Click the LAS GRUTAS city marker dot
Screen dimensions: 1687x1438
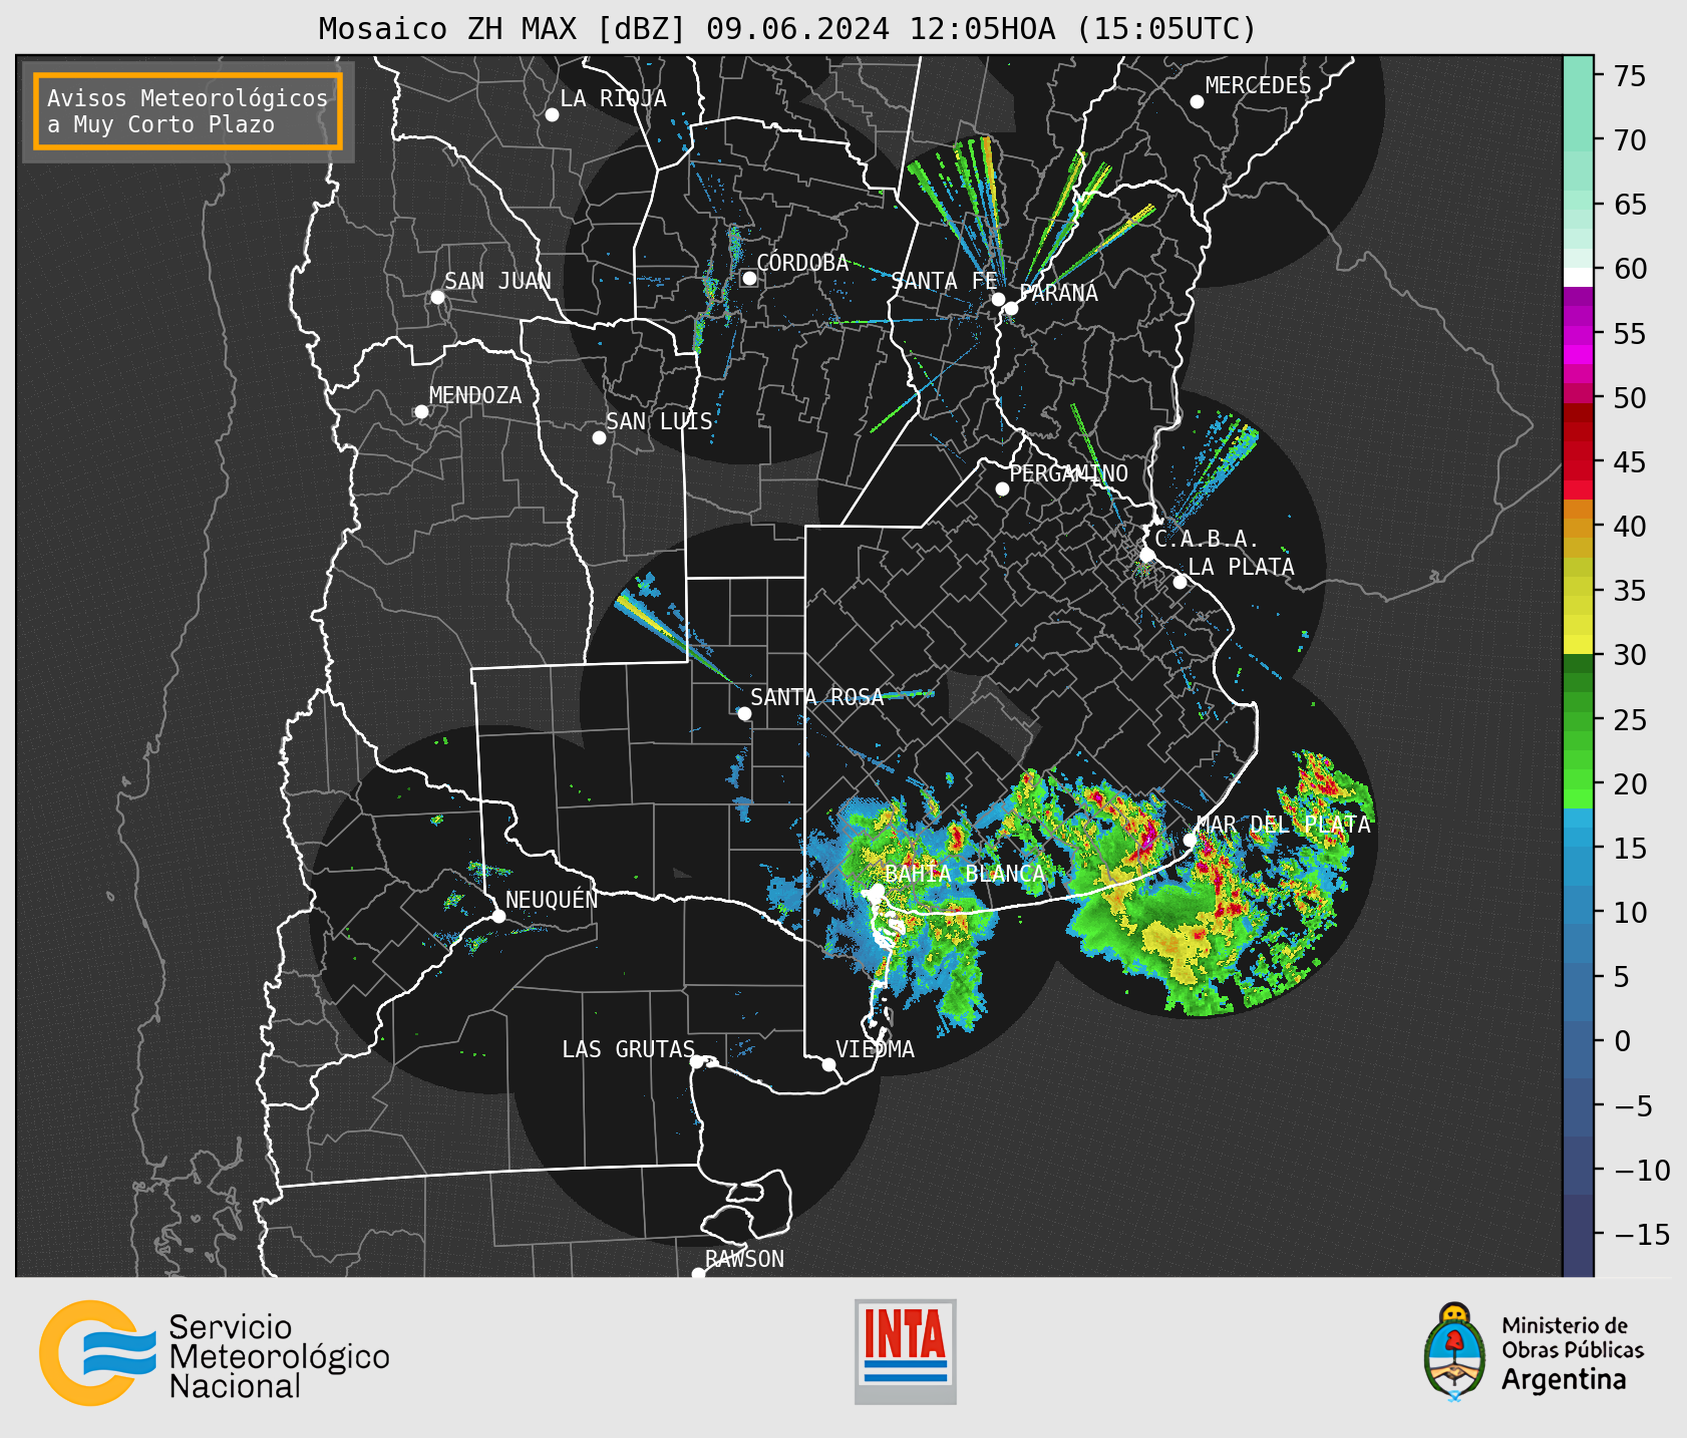pos(697,1062)
